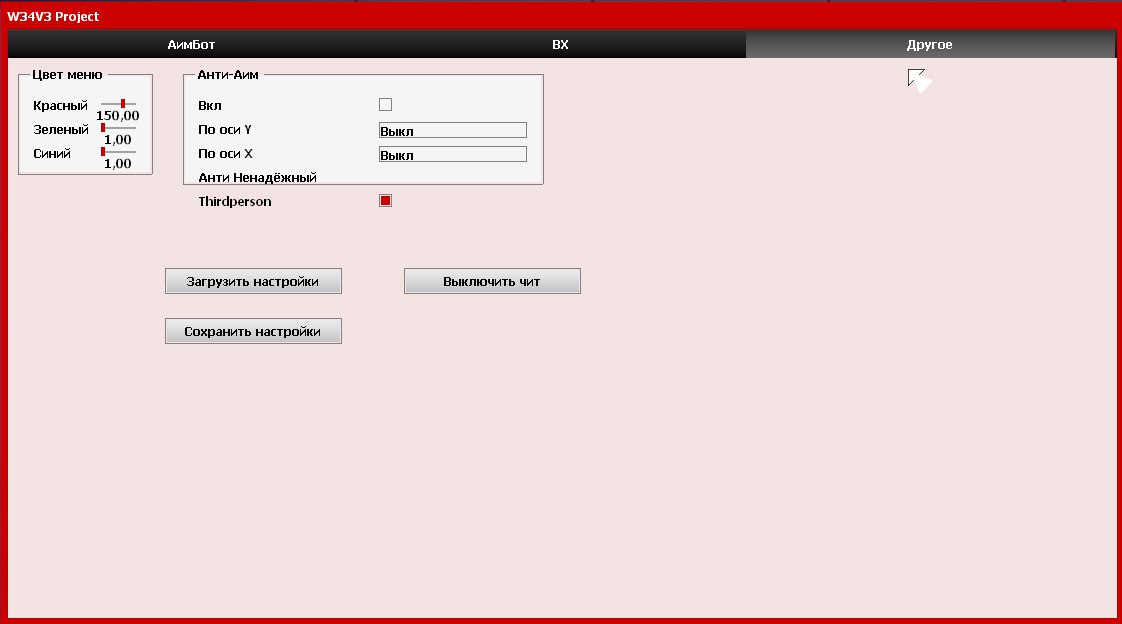Click the right end of Синий slider track
This screenshot has height=624, width=1122.
click(x=134, y=152)
